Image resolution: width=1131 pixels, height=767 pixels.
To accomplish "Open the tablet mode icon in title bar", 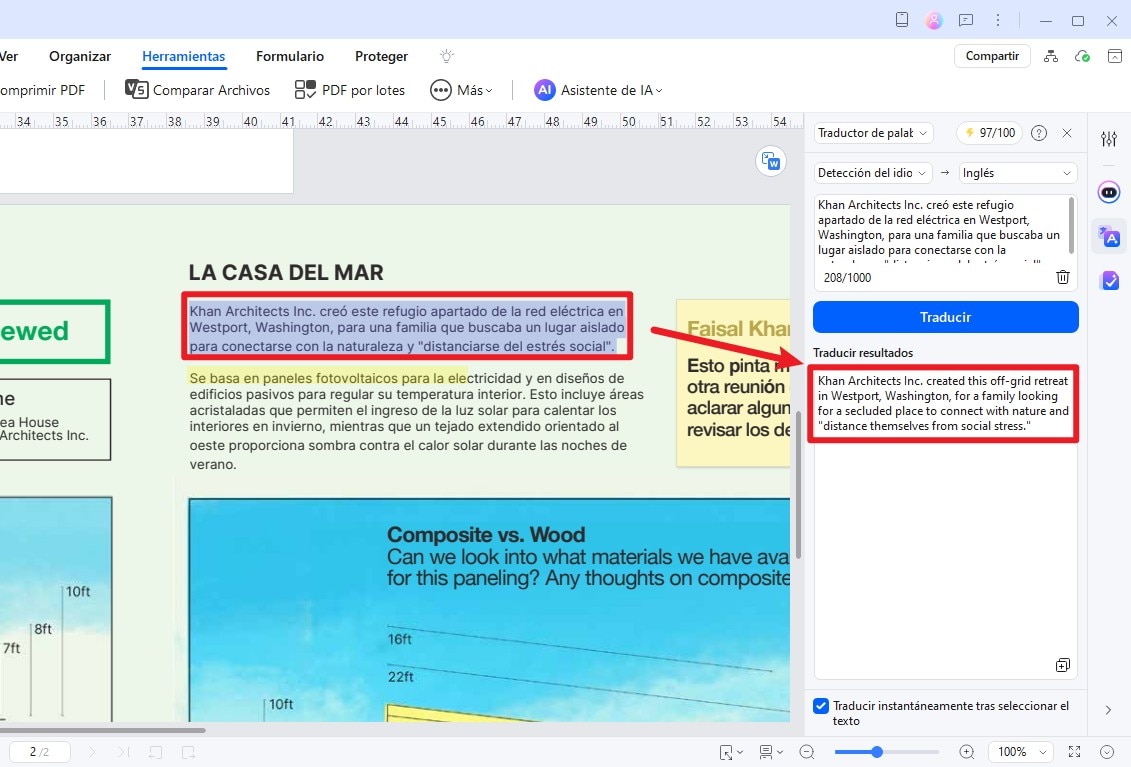I will [902, 20].
